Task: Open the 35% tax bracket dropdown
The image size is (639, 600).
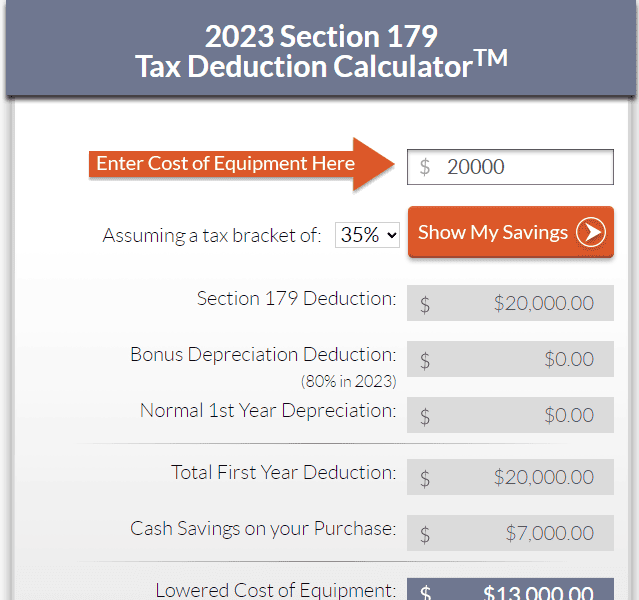Action: pos(367,235)
